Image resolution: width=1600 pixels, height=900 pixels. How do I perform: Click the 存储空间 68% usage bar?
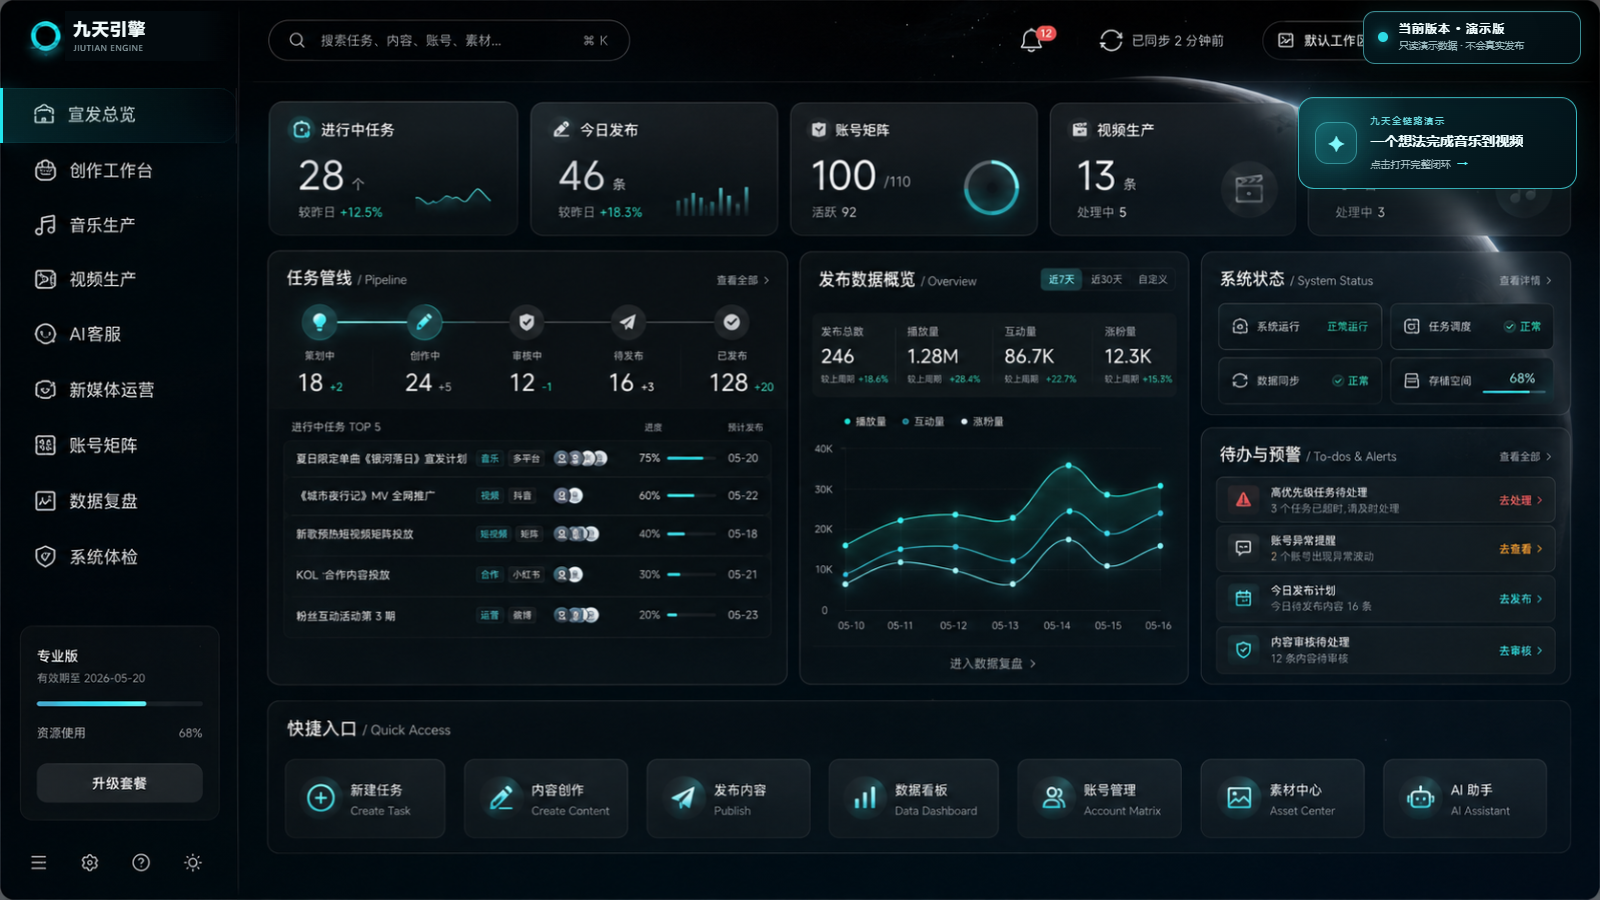(x=1514, y=391)
